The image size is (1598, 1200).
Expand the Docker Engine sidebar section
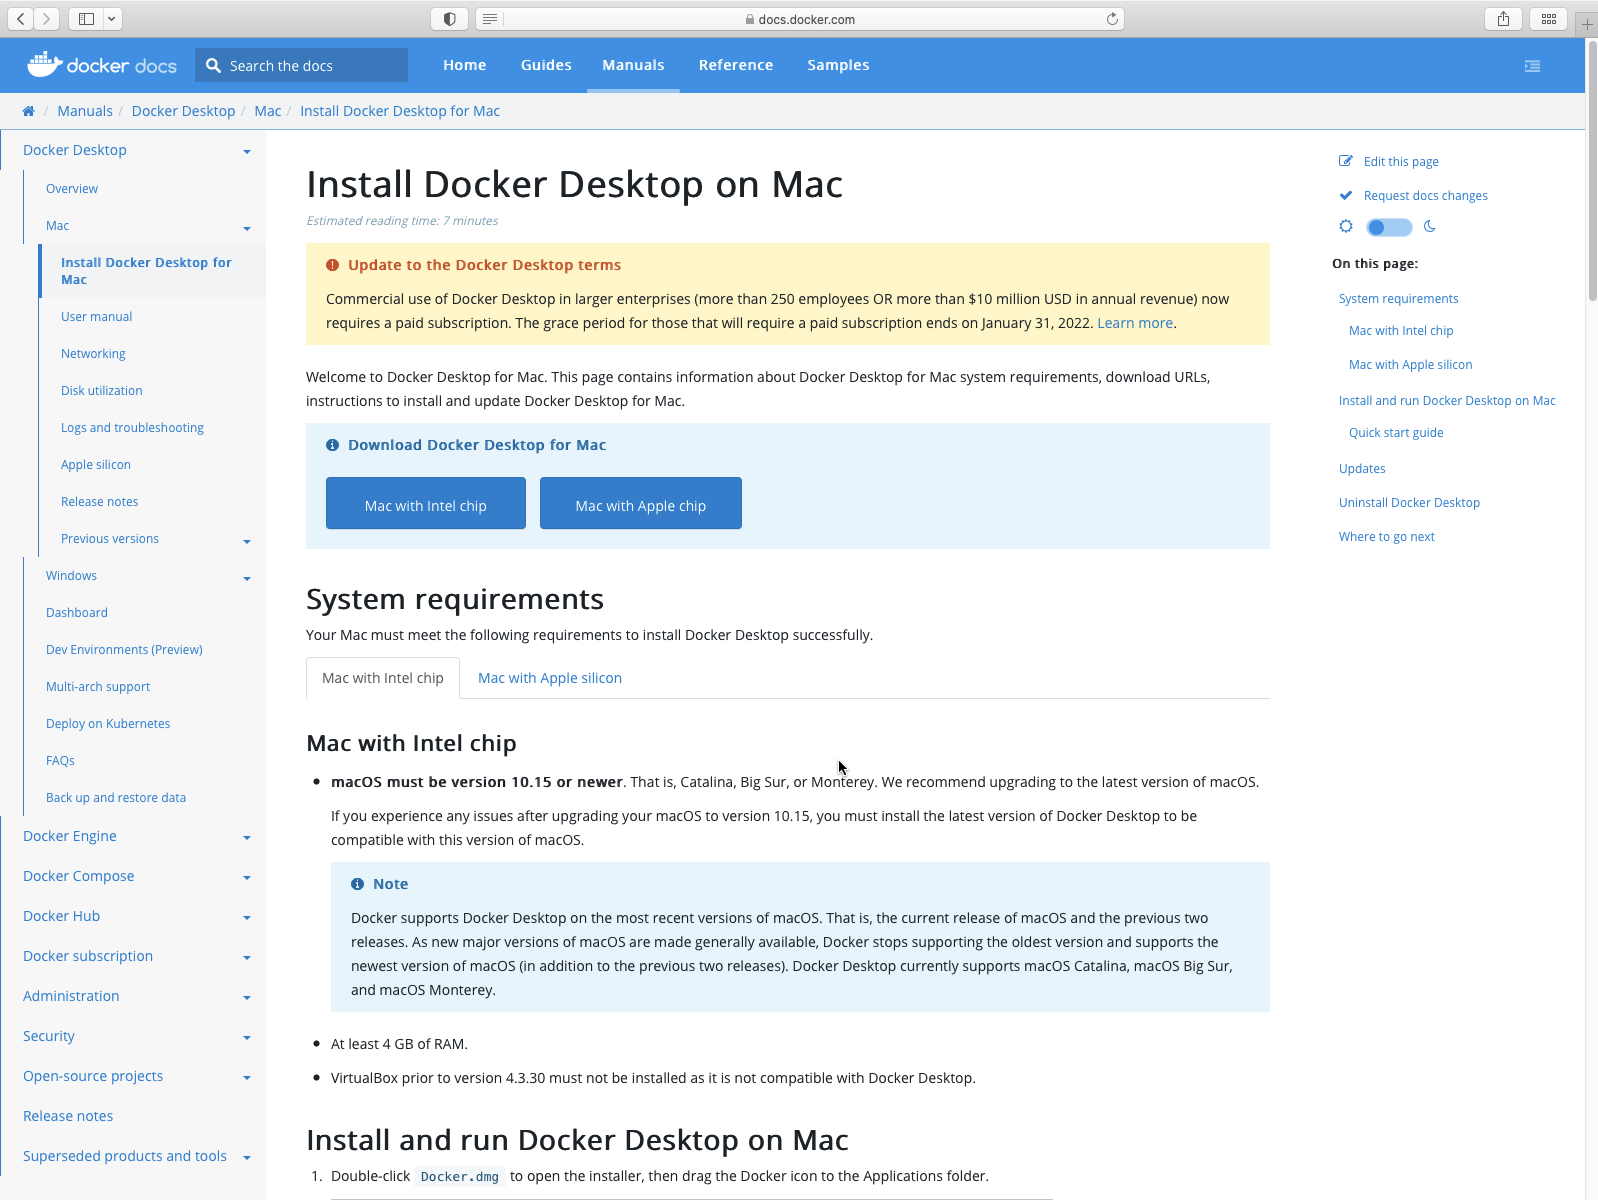click(x=246, y=837)
